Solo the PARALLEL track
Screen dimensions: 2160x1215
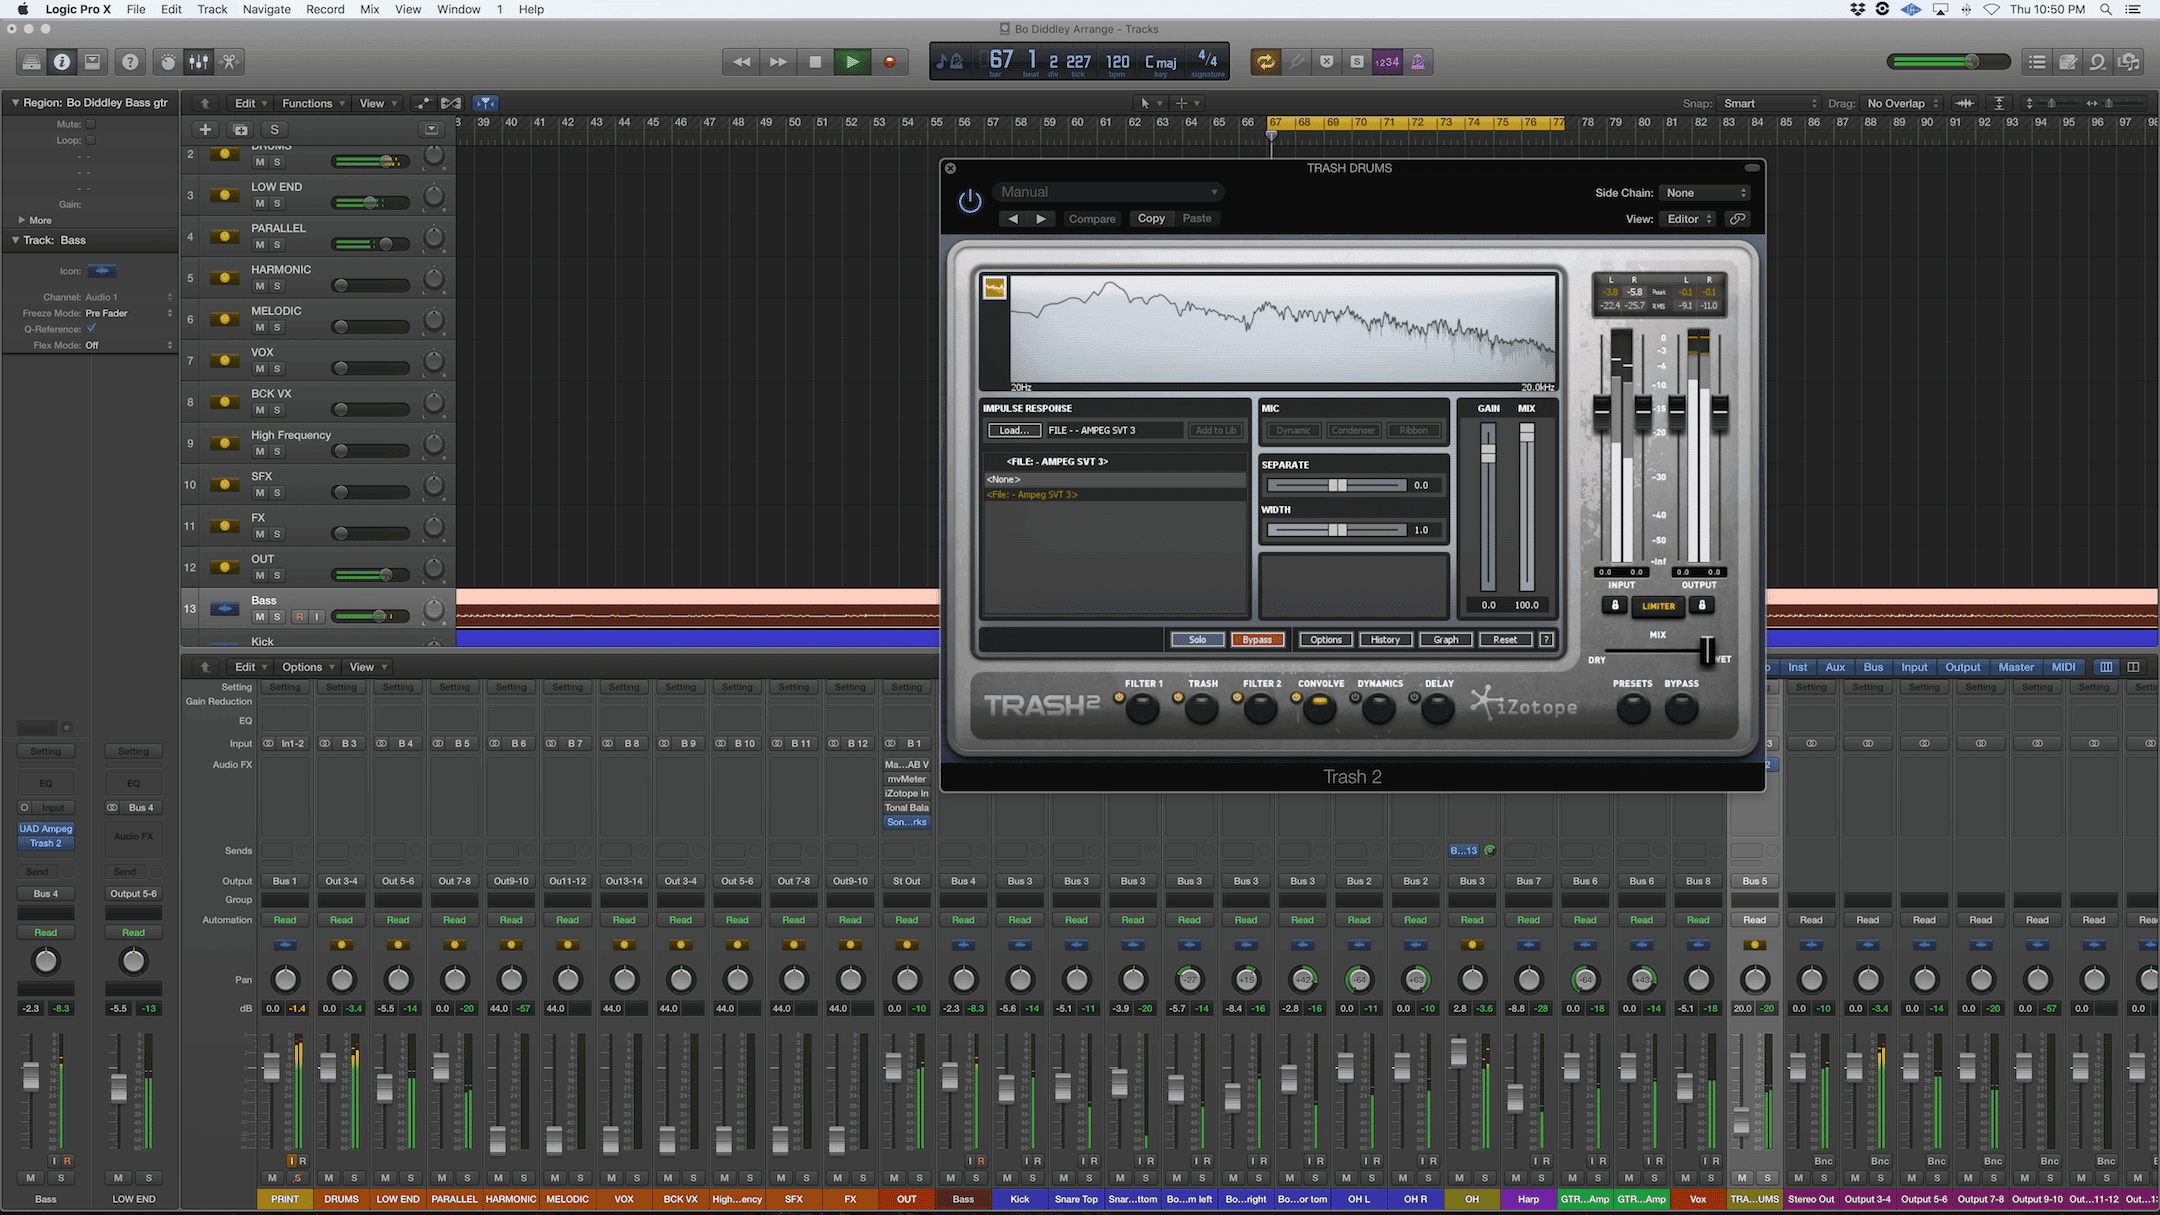277,244
